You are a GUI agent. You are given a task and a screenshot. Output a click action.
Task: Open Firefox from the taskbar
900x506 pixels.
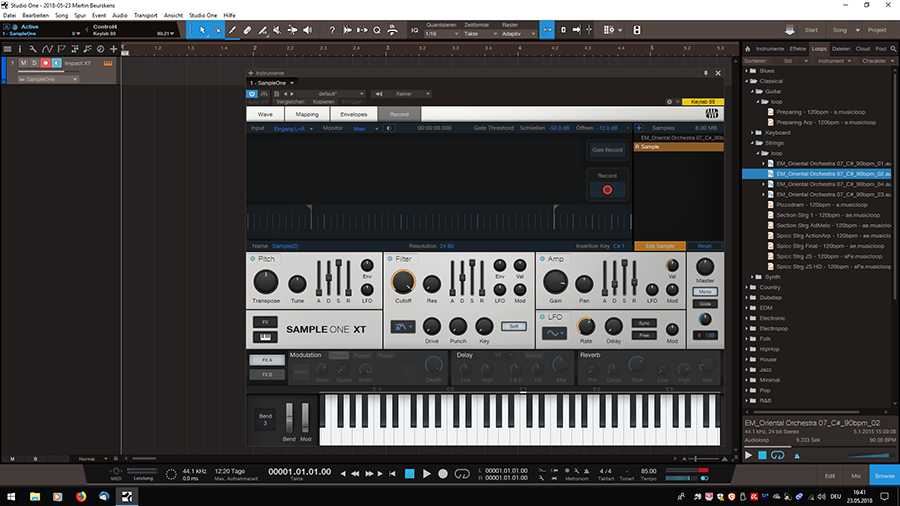[x=81, y=496]
